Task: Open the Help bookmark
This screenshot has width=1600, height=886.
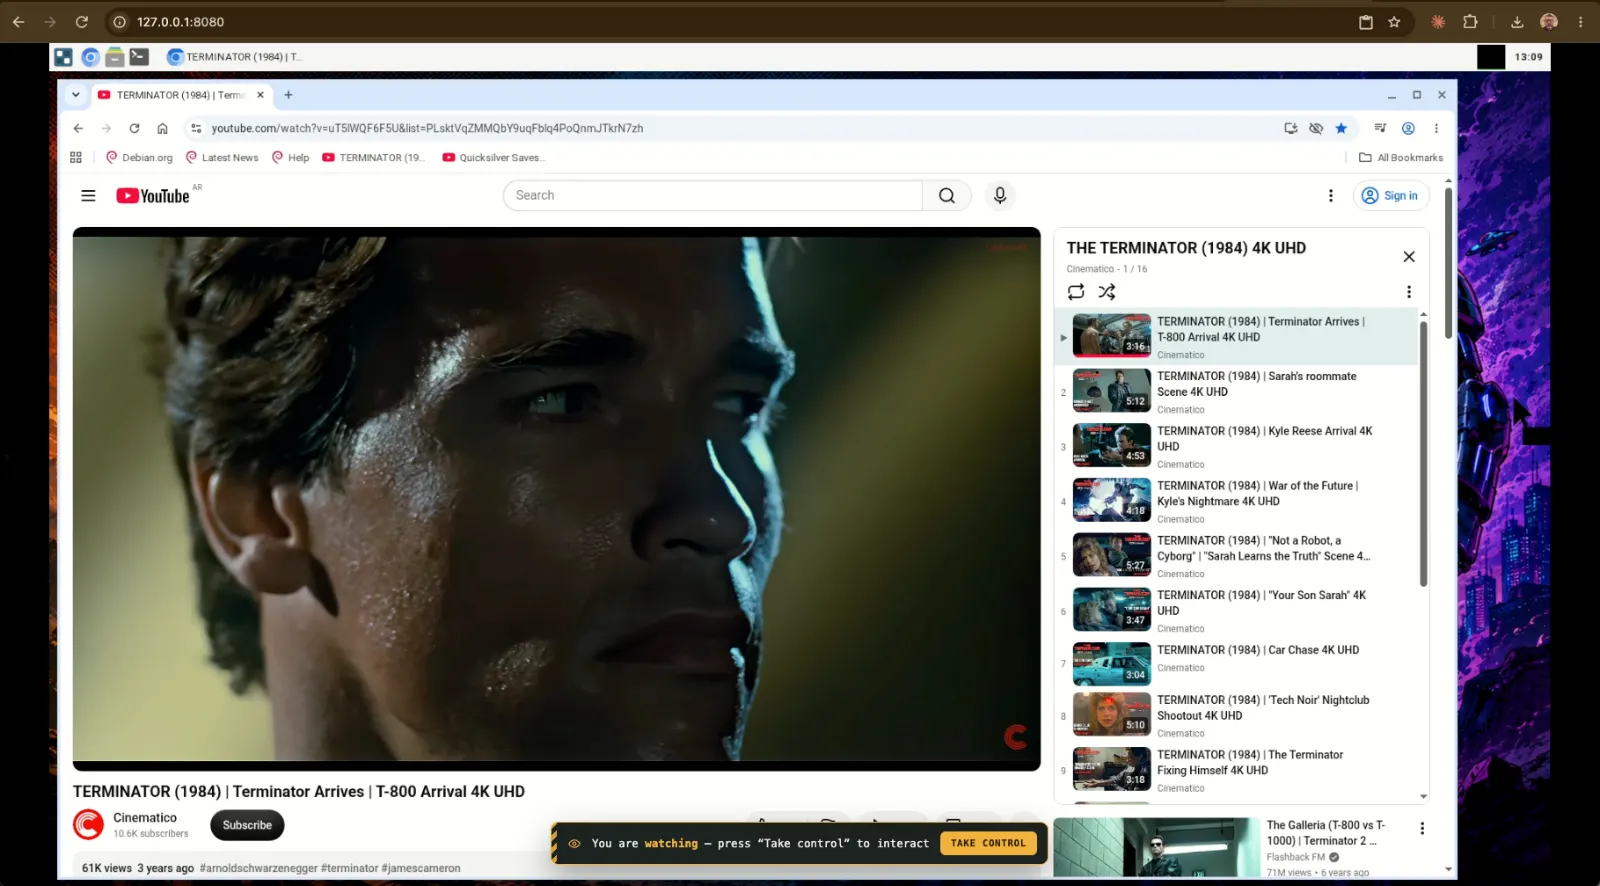Action: [x=291, y=158]
